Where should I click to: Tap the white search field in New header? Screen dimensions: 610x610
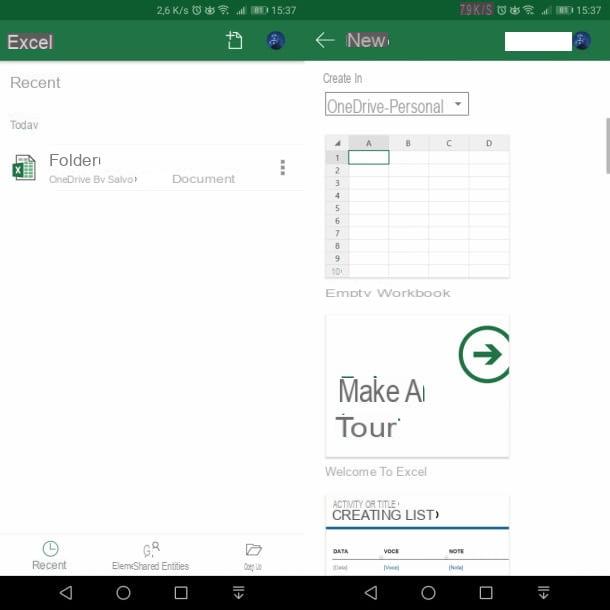(x=538, y=41)
